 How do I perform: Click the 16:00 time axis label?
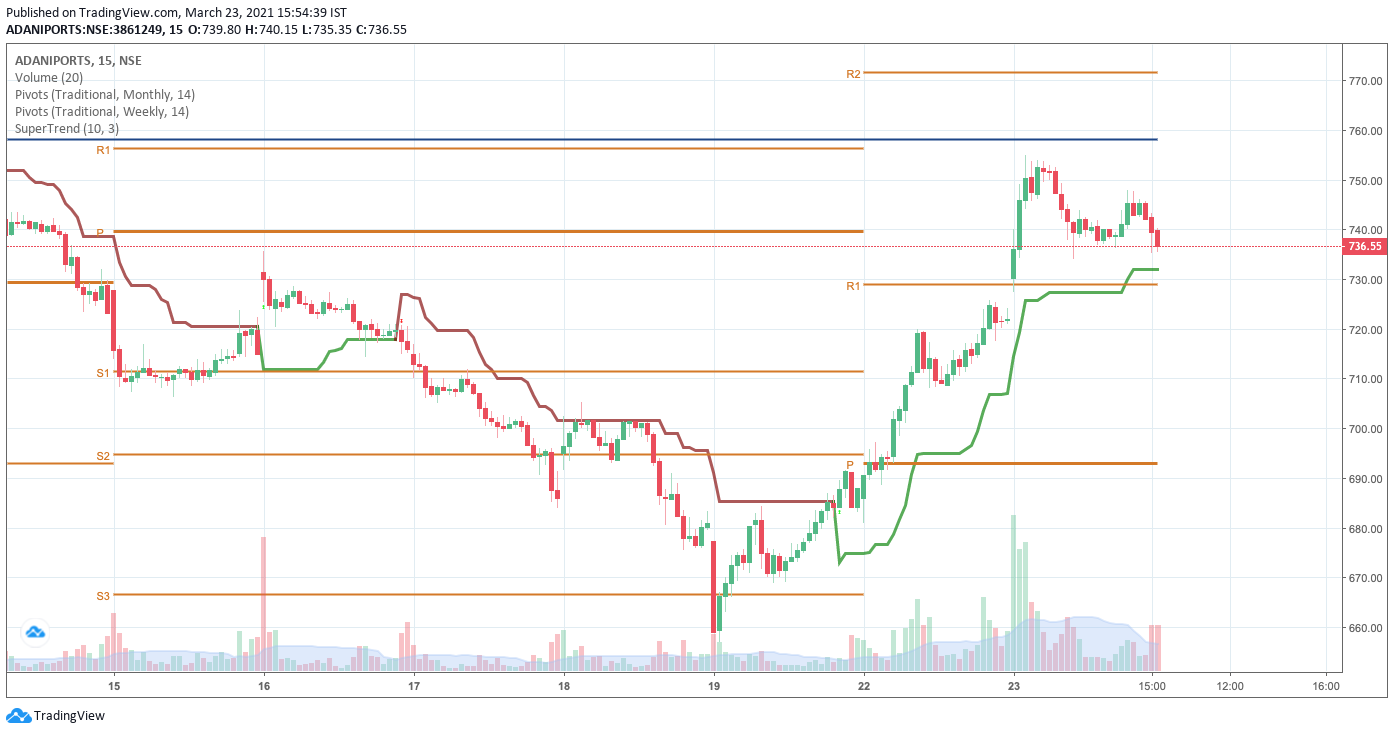point(1326,686)
